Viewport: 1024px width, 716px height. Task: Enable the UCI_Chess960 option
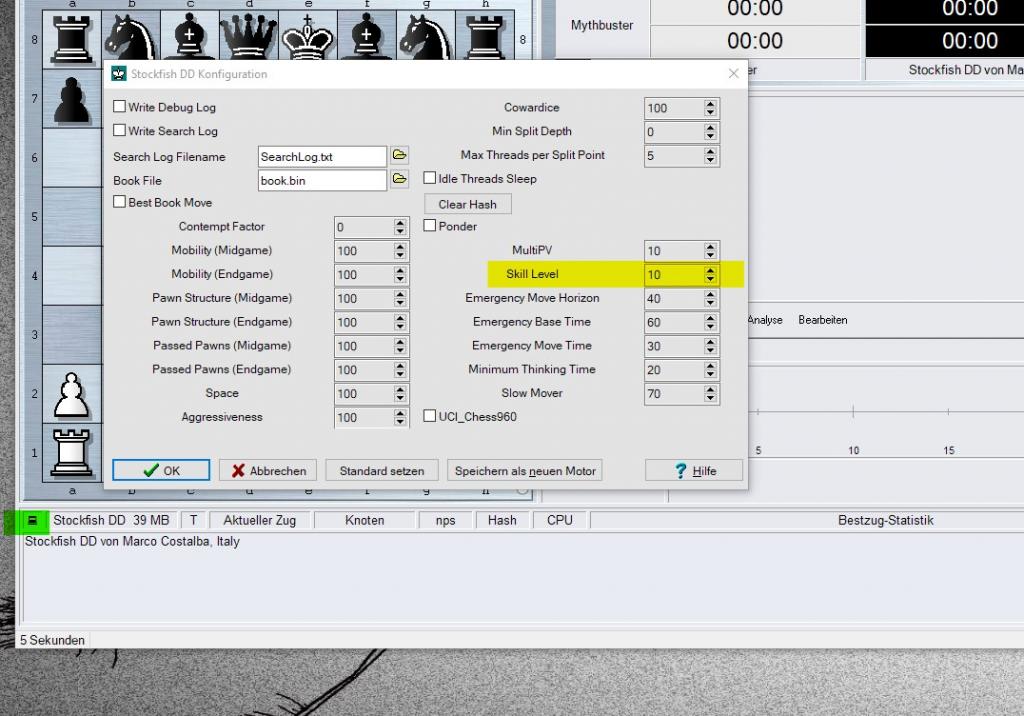point(430,416)
